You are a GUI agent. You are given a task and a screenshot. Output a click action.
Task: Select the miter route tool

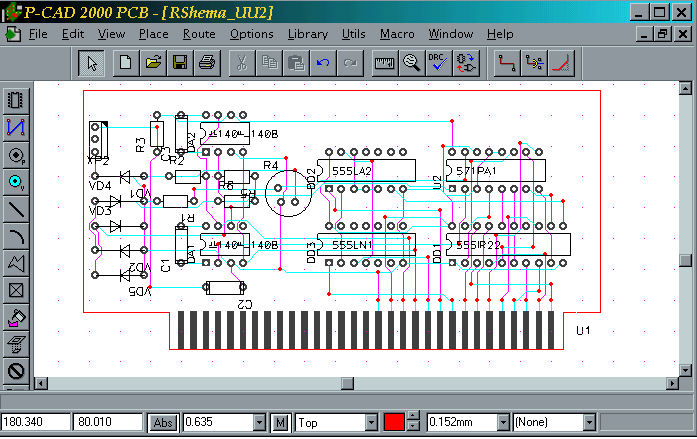(x=561, y=63)
